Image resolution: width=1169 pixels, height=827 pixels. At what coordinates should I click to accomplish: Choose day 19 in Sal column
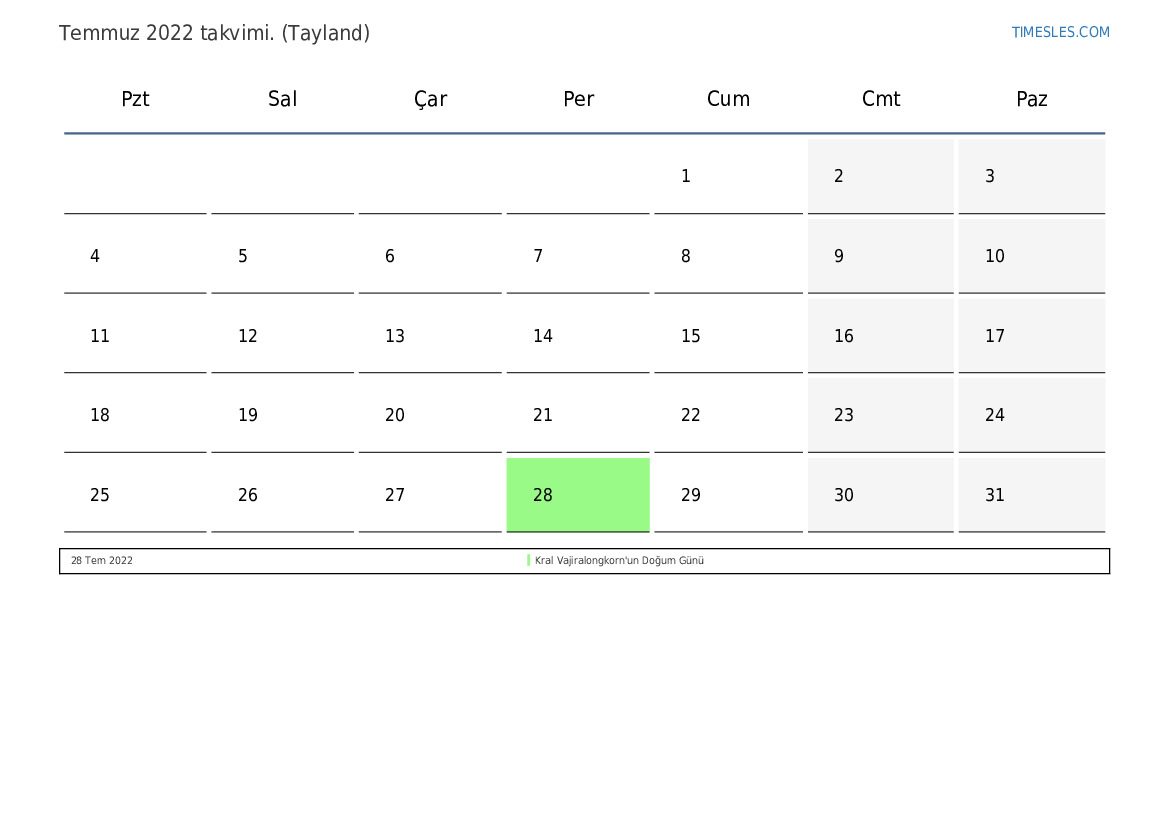[x=282, y=415]
